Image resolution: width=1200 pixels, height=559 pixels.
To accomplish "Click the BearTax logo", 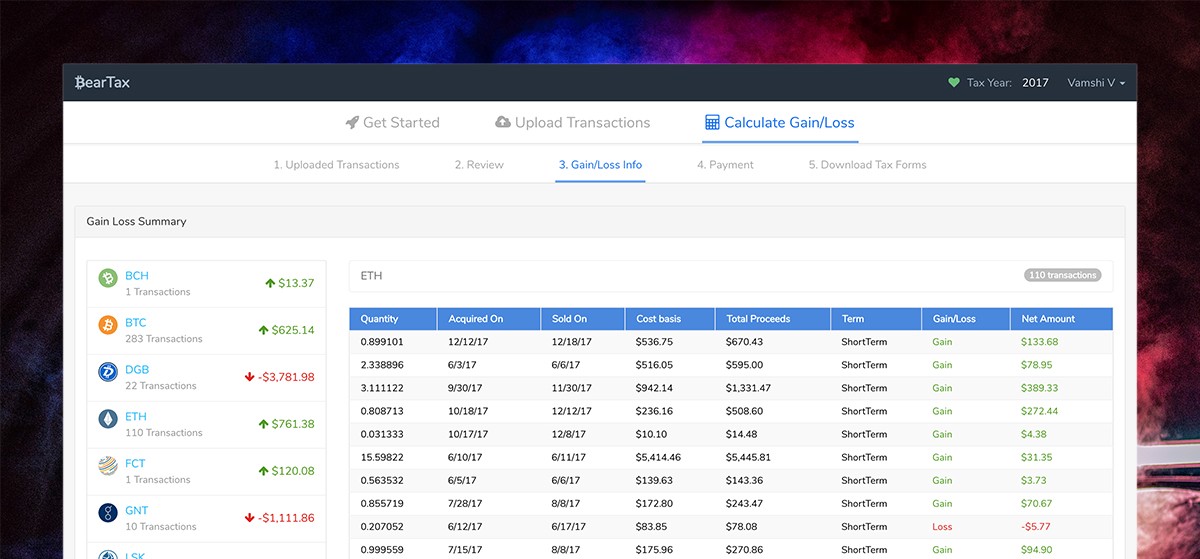I will (103, 82).
